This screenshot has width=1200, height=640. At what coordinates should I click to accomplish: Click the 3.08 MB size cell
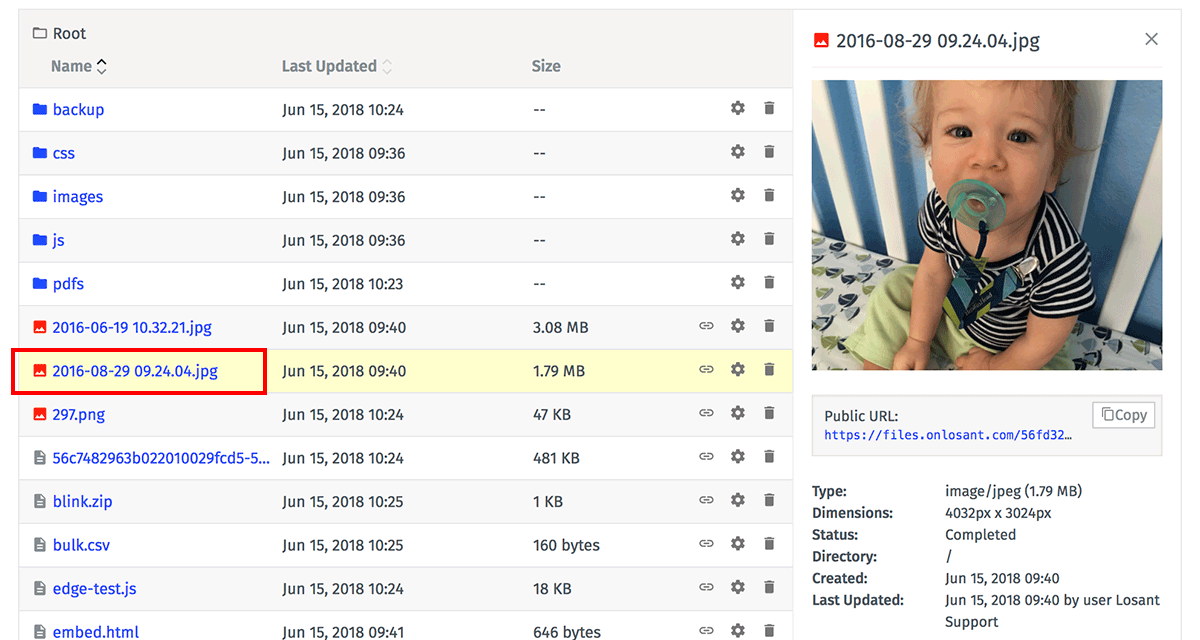561,327
